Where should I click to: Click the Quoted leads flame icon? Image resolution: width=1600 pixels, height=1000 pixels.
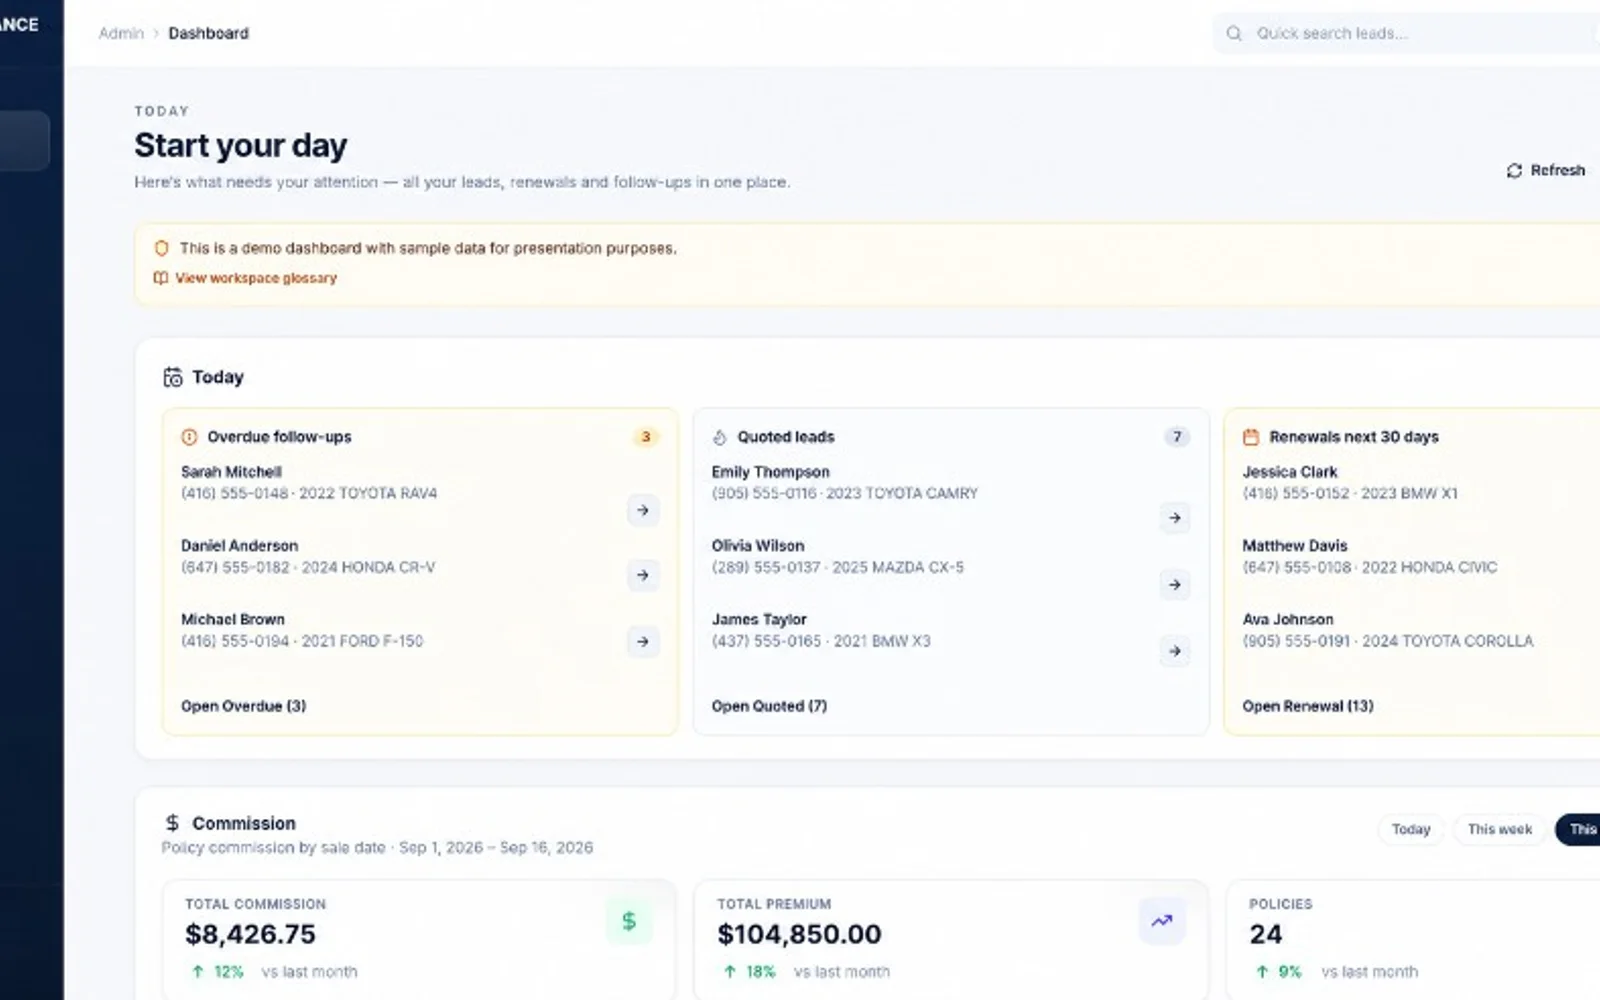coord(719,437)
